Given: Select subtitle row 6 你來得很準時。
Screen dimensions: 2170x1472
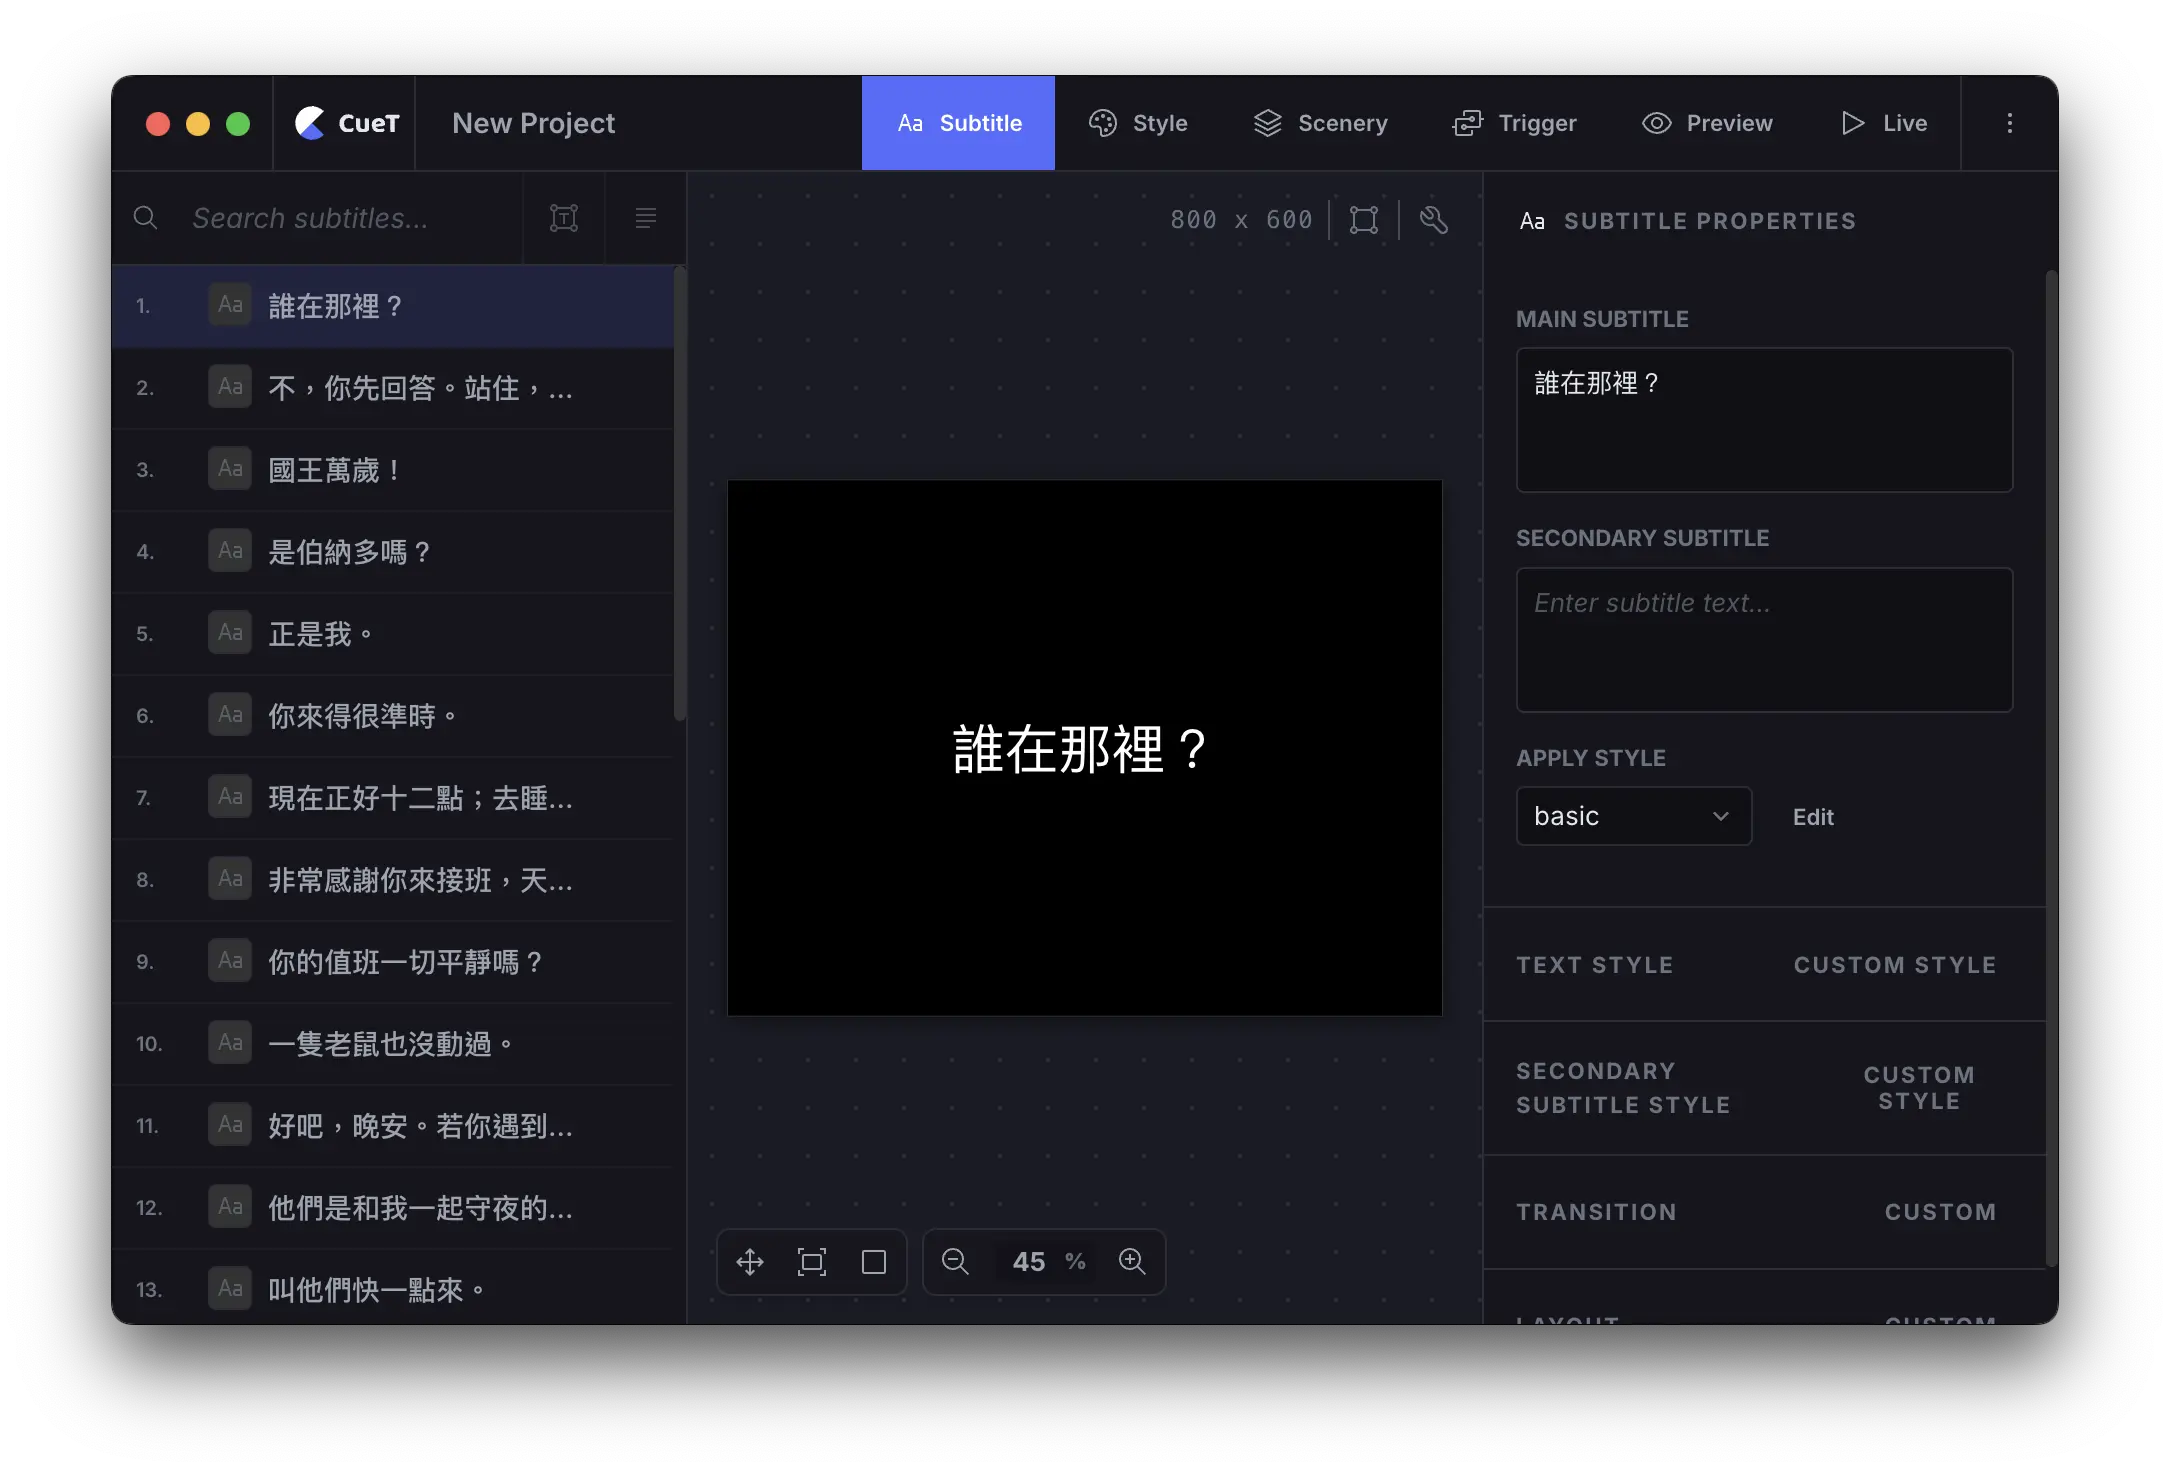Looking at the screenshot, I should (393, 716).
